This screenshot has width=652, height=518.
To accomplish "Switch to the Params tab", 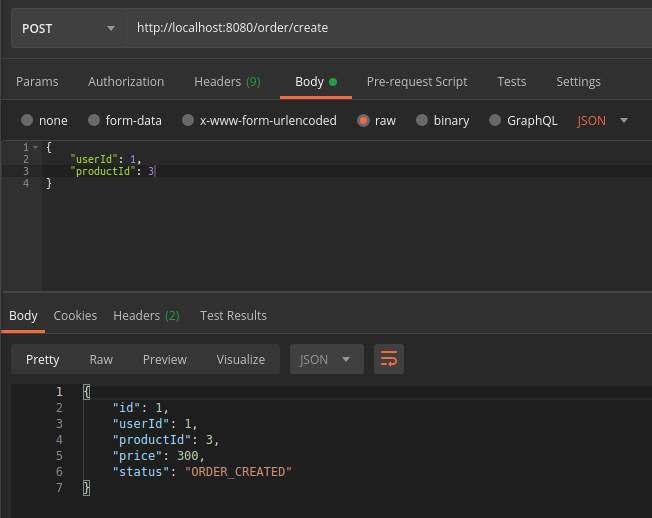I will pos(37,82).
